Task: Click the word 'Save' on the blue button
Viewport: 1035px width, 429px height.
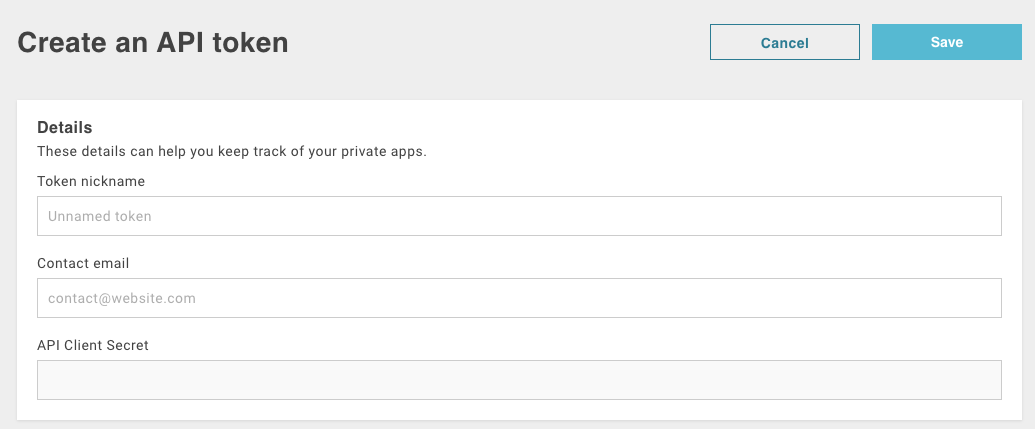Action: [x=946, y=42]
